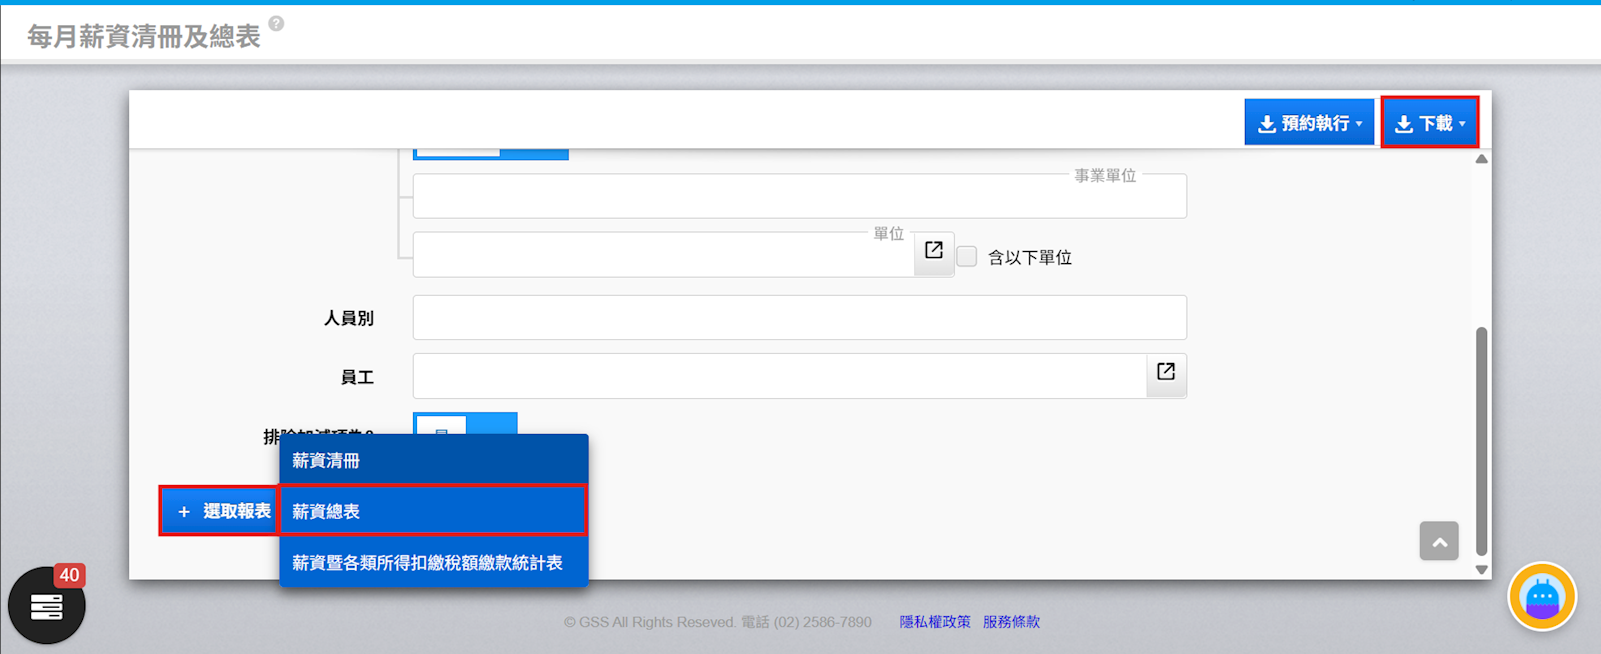The image size is (1601, 654).
Task: Toggle the 排除加減項 switch
Action: pos(465,424)
